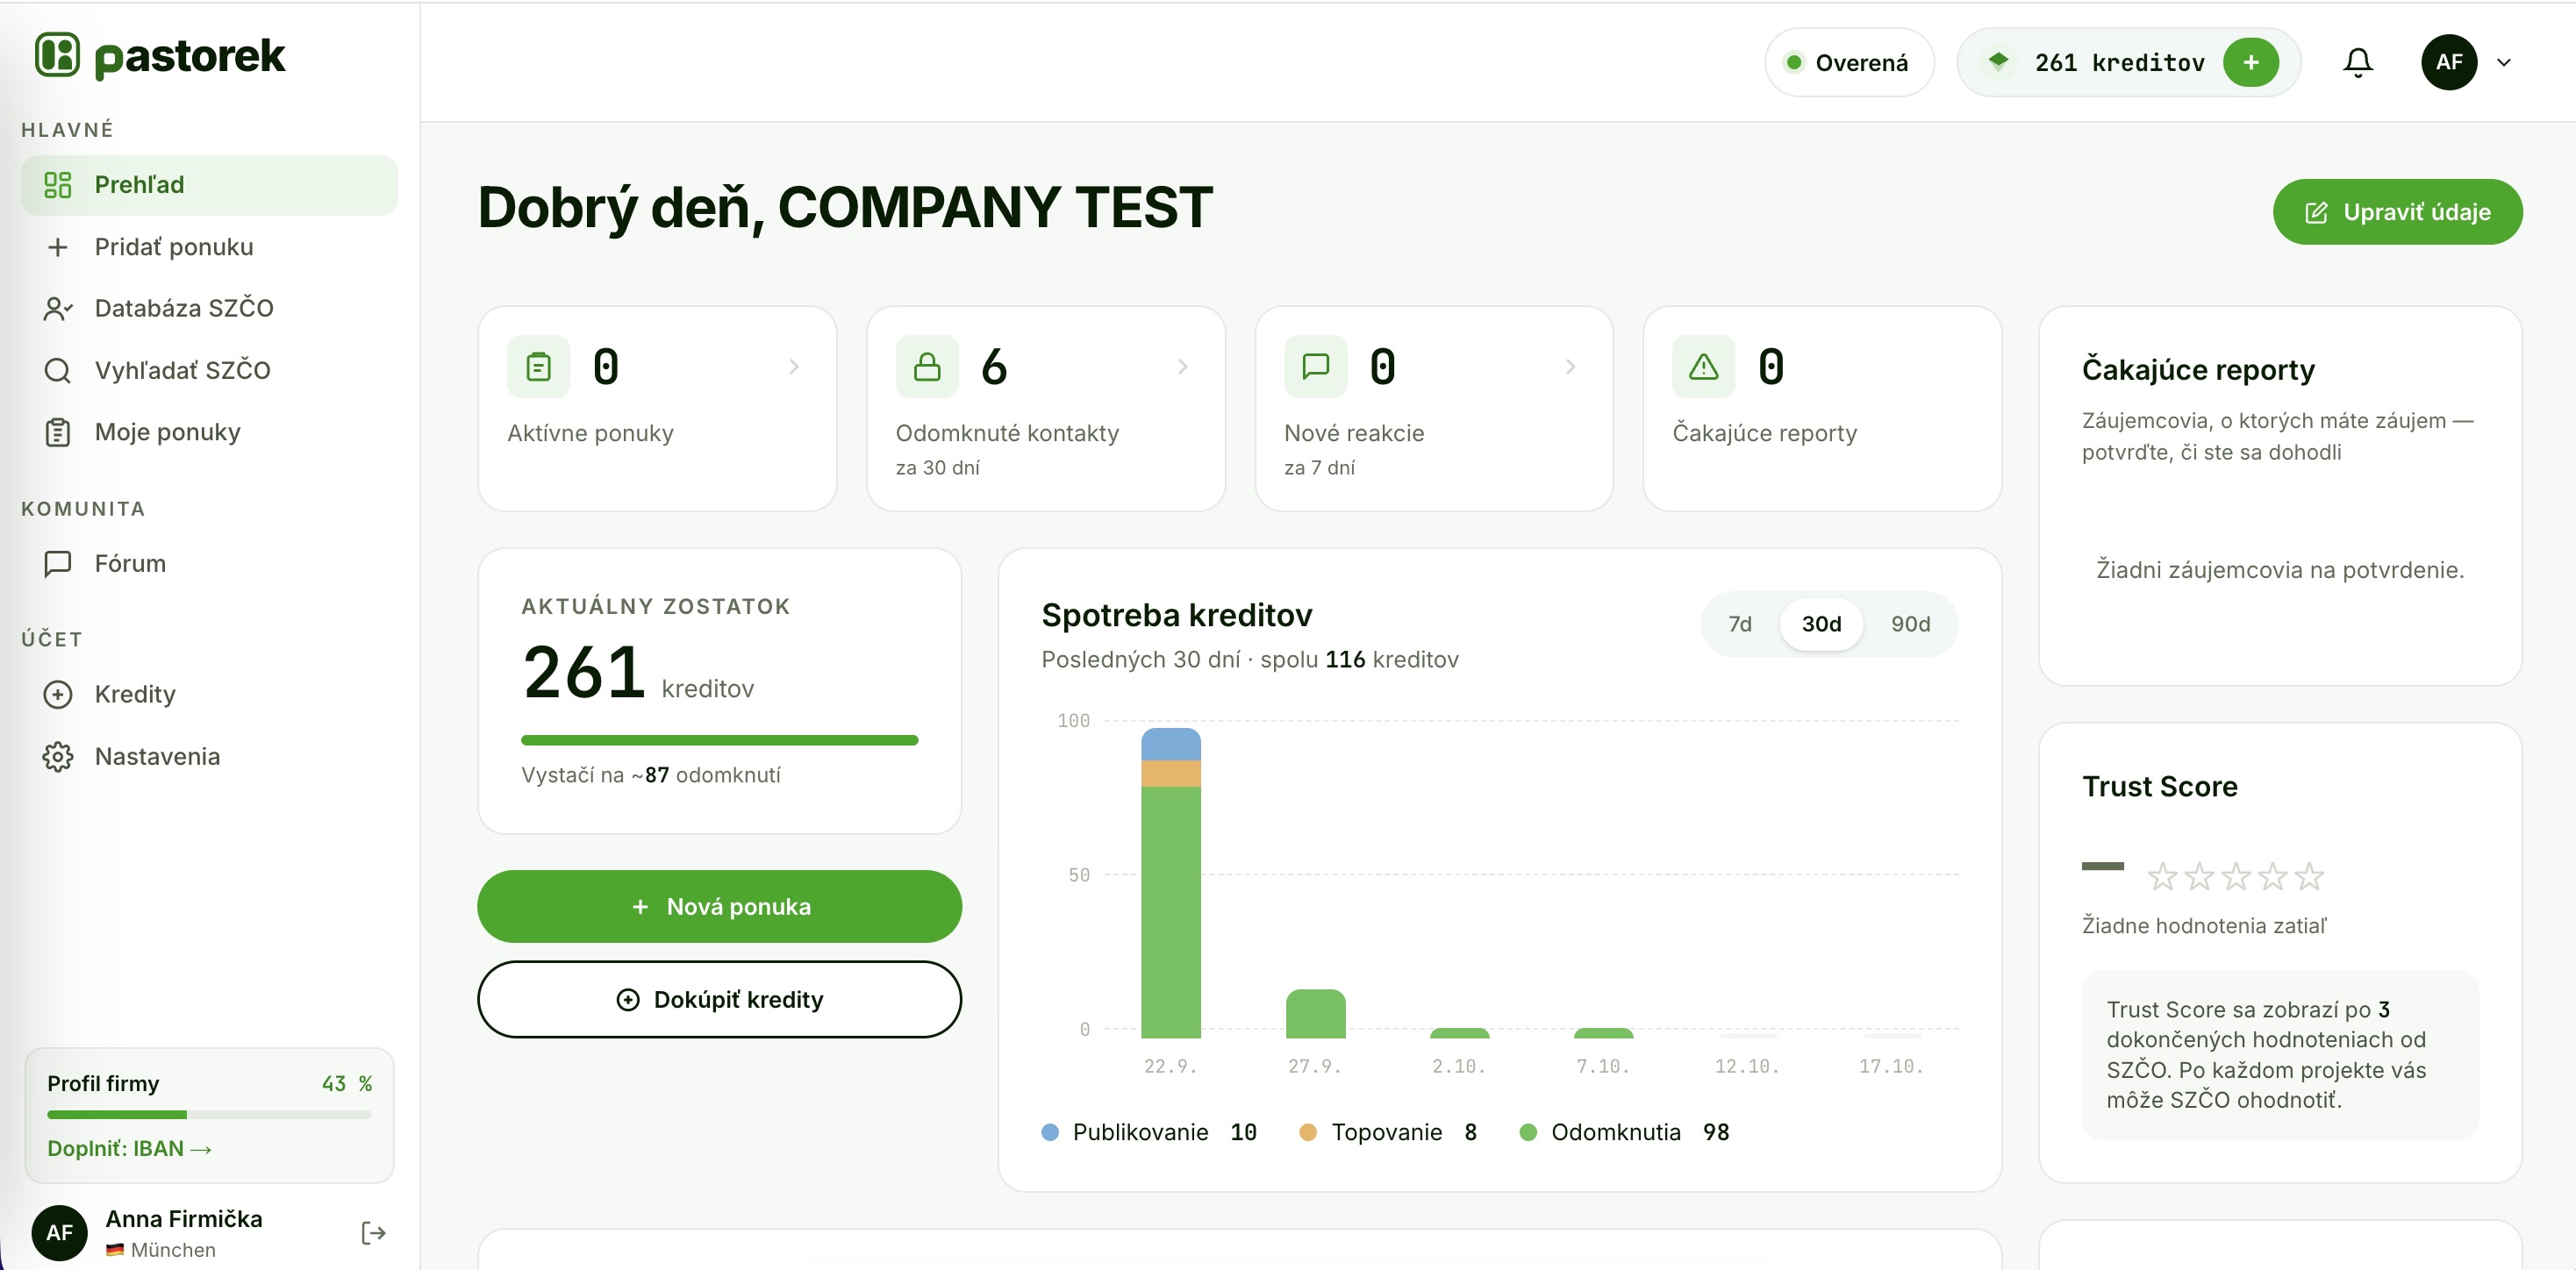This screenshot has height=1270, width=2576.
Task: Open Databáza SZČO label
Action: 184,308
